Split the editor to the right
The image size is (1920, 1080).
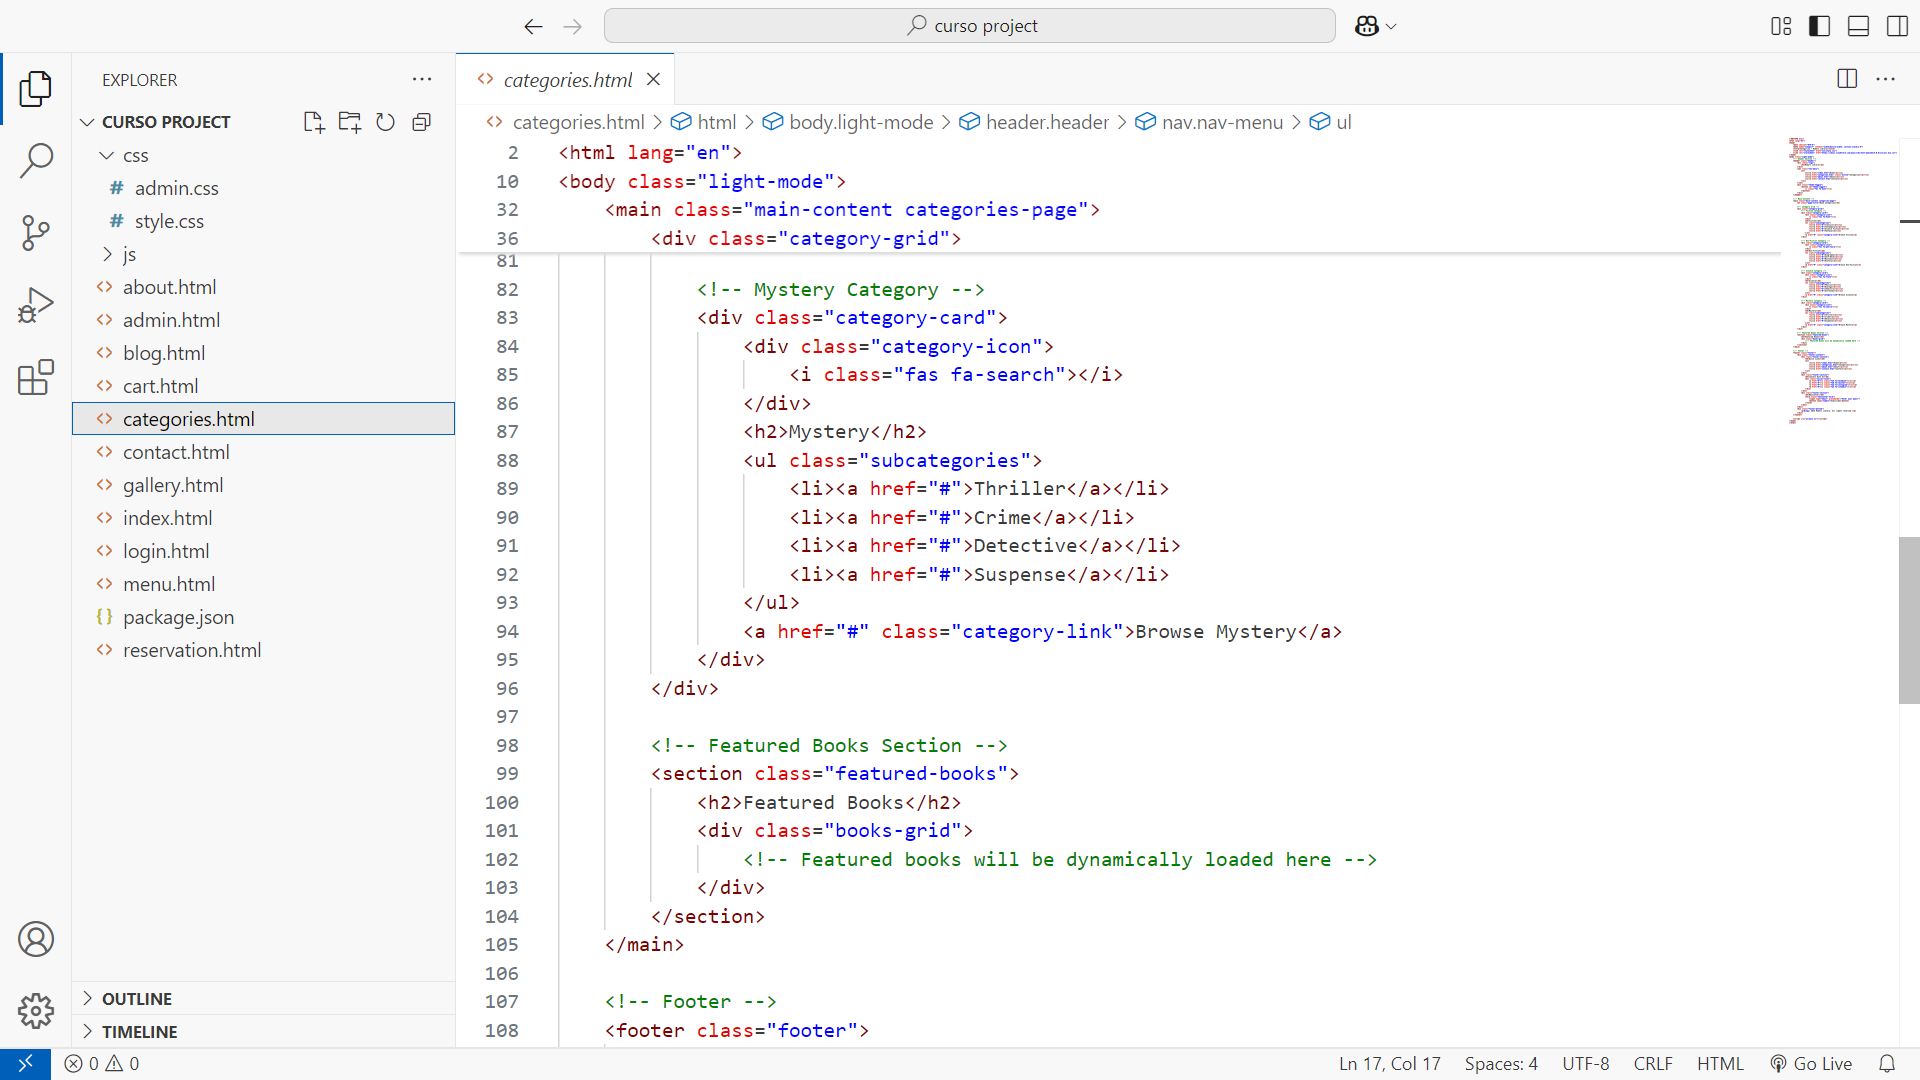pos(1847,79)
